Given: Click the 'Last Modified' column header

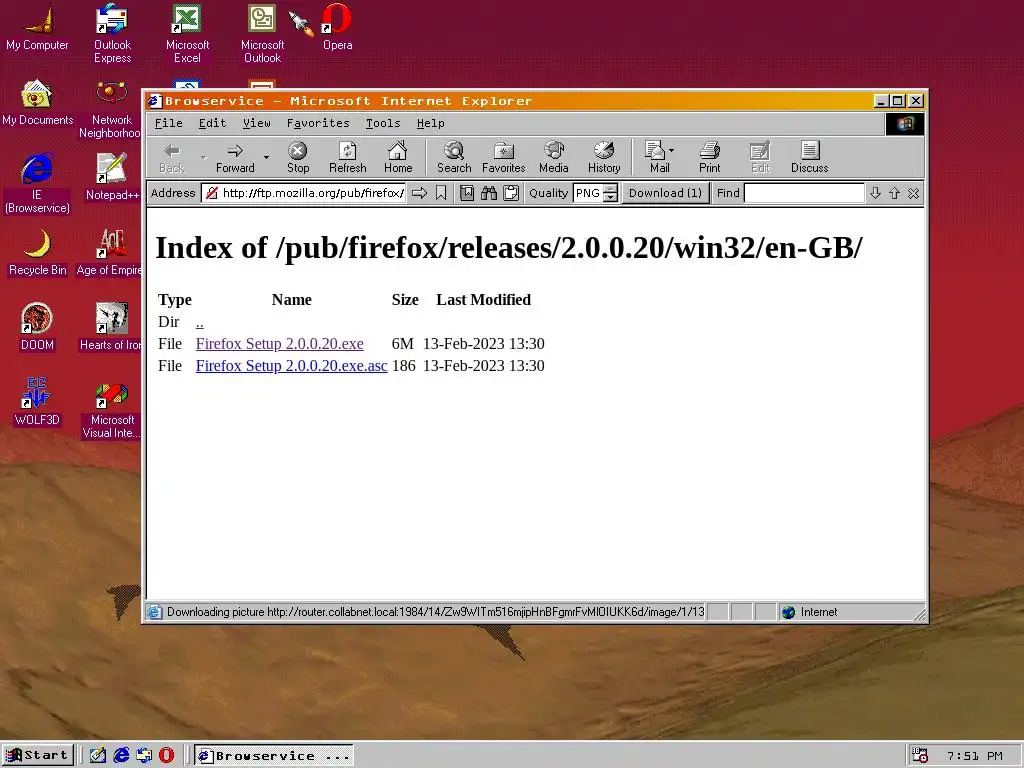Looking at the screenshot, I should (483, 300).
